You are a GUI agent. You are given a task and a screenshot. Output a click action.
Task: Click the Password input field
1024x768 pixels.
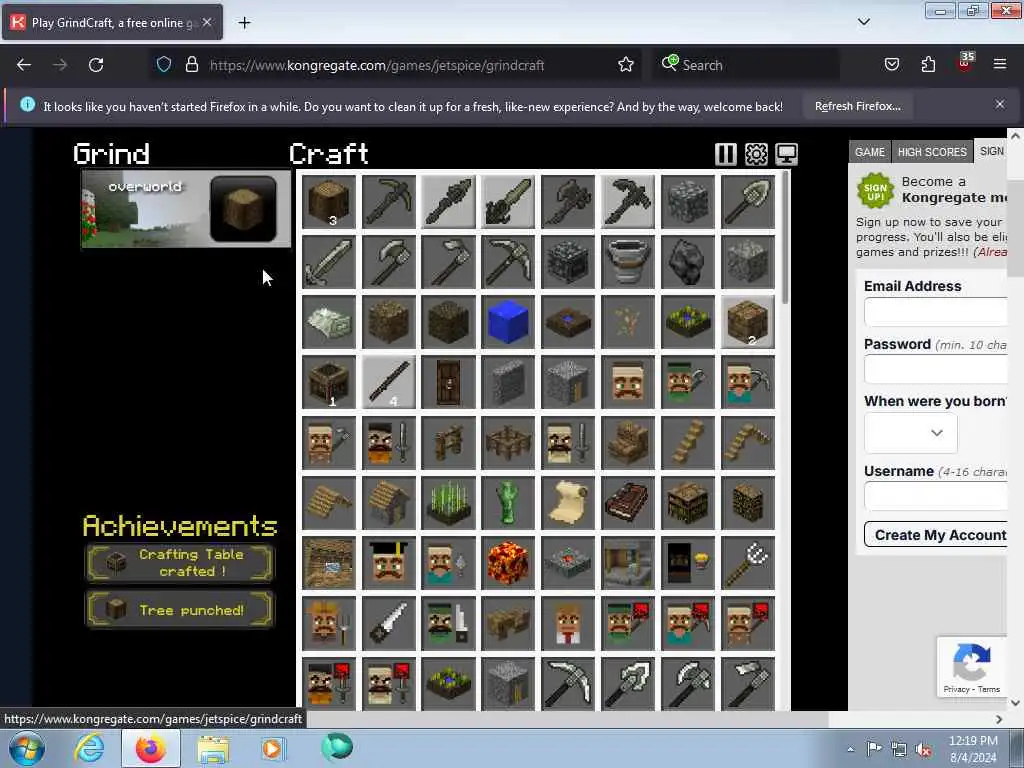(936, 370)
